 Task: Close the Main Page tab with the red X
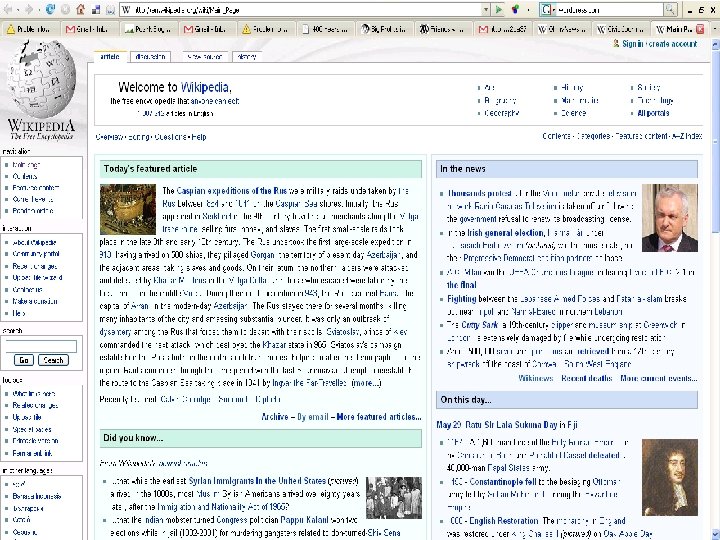click(x=700, y=29)
